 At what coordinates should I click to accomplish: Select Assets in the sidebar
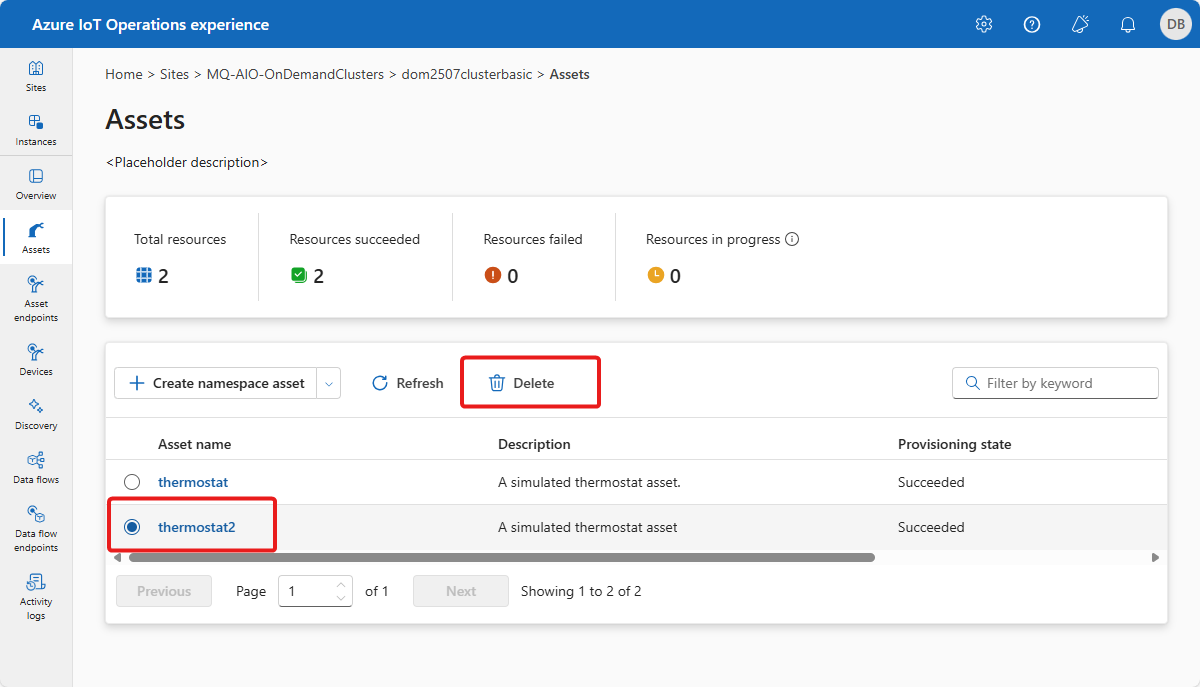(x=36, y=237)
